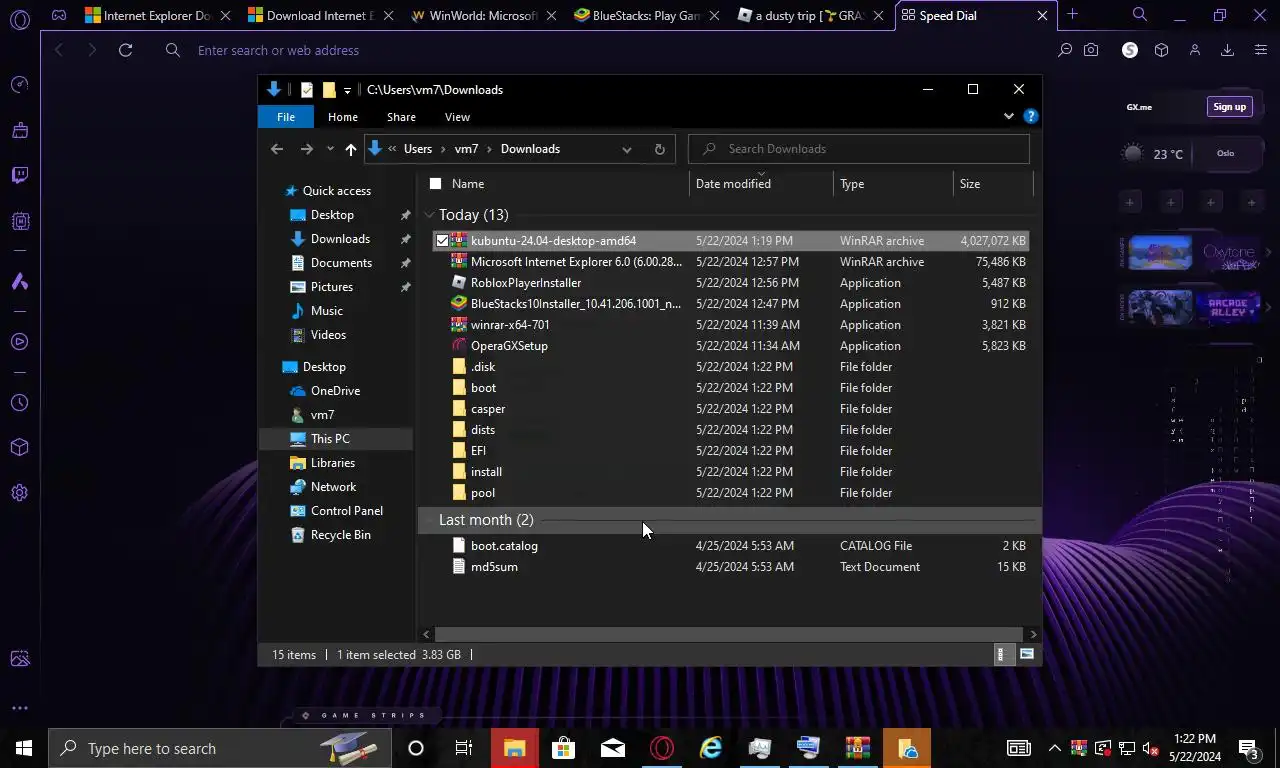Open a new Opera tab
The image size is (1280, 768).
1072,14
